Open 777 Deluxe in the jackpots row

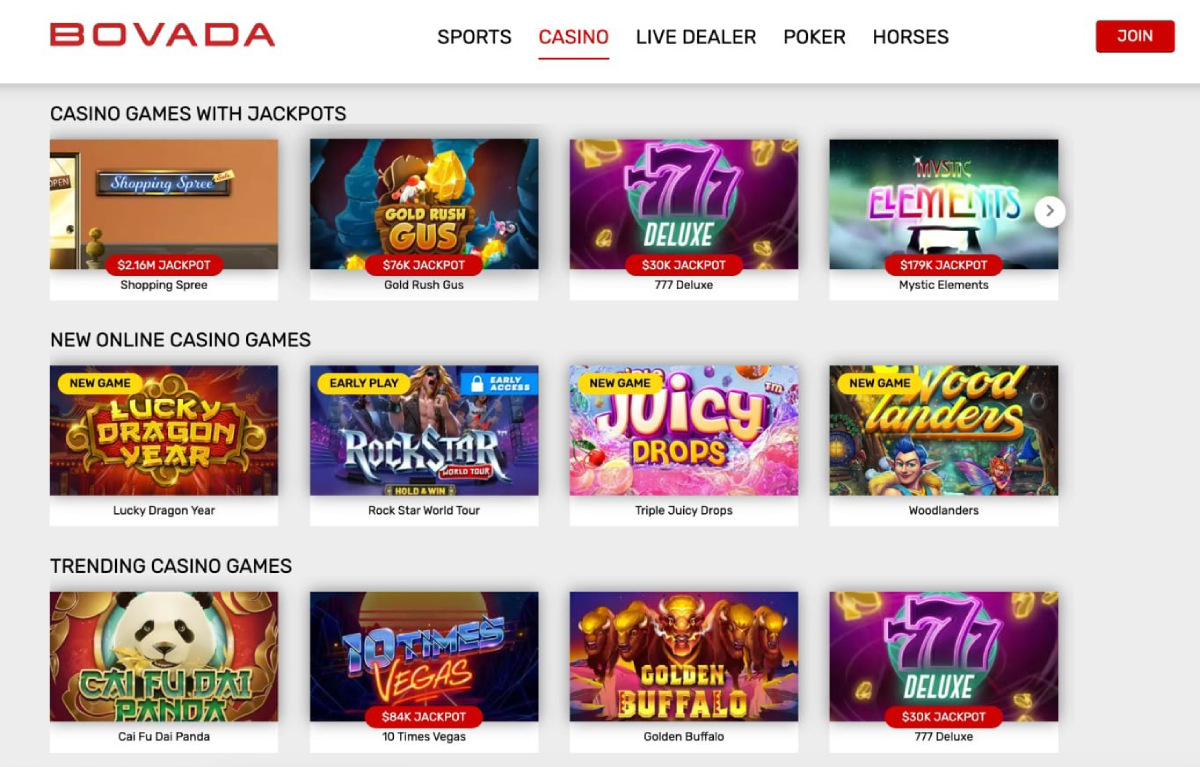684,204
